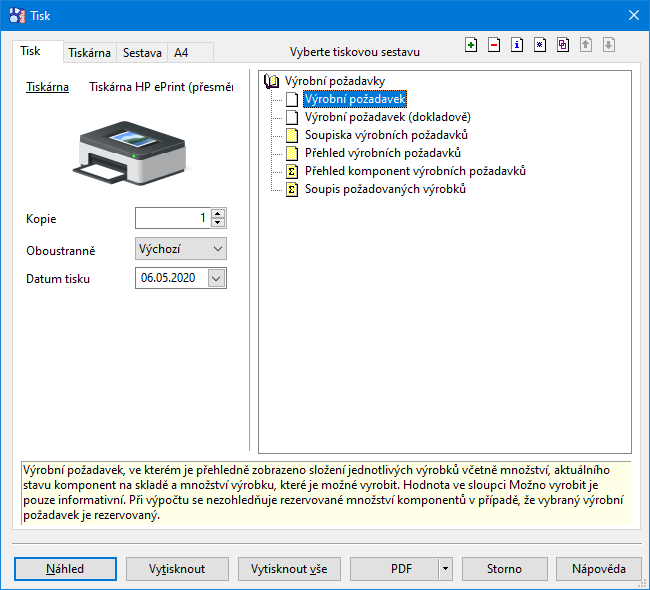Screen dimensions: 650x590
Task: Select Soupis požadovaných výrobků report
Action: (x=385, y=189)
